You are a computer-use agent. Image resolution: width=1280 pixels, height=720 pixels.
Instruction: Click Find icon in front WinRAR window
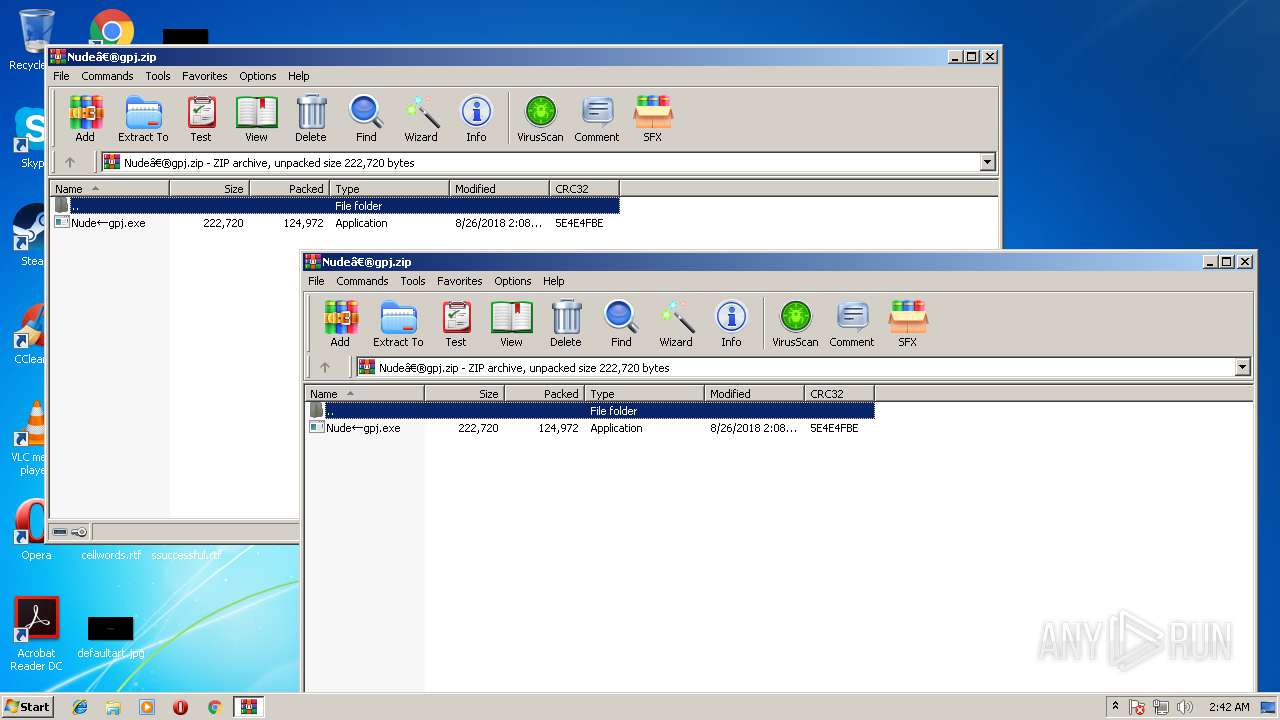(x=621, y=323)
